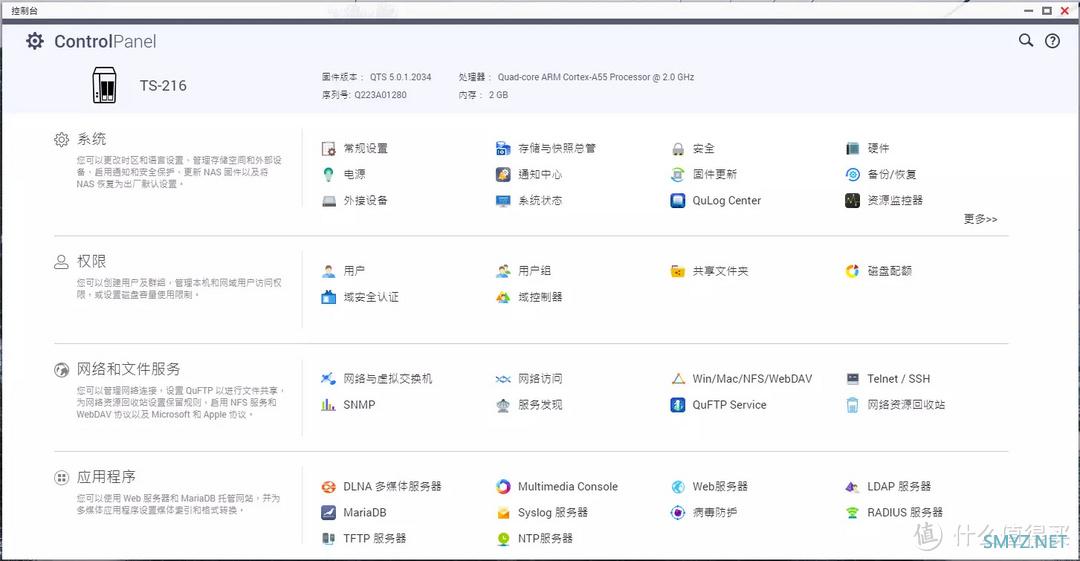The image size is (1080, 561).
Task: Open the 资源监控器 resource monitor icon
Action: pyautogui.click(x=852, y=201)
